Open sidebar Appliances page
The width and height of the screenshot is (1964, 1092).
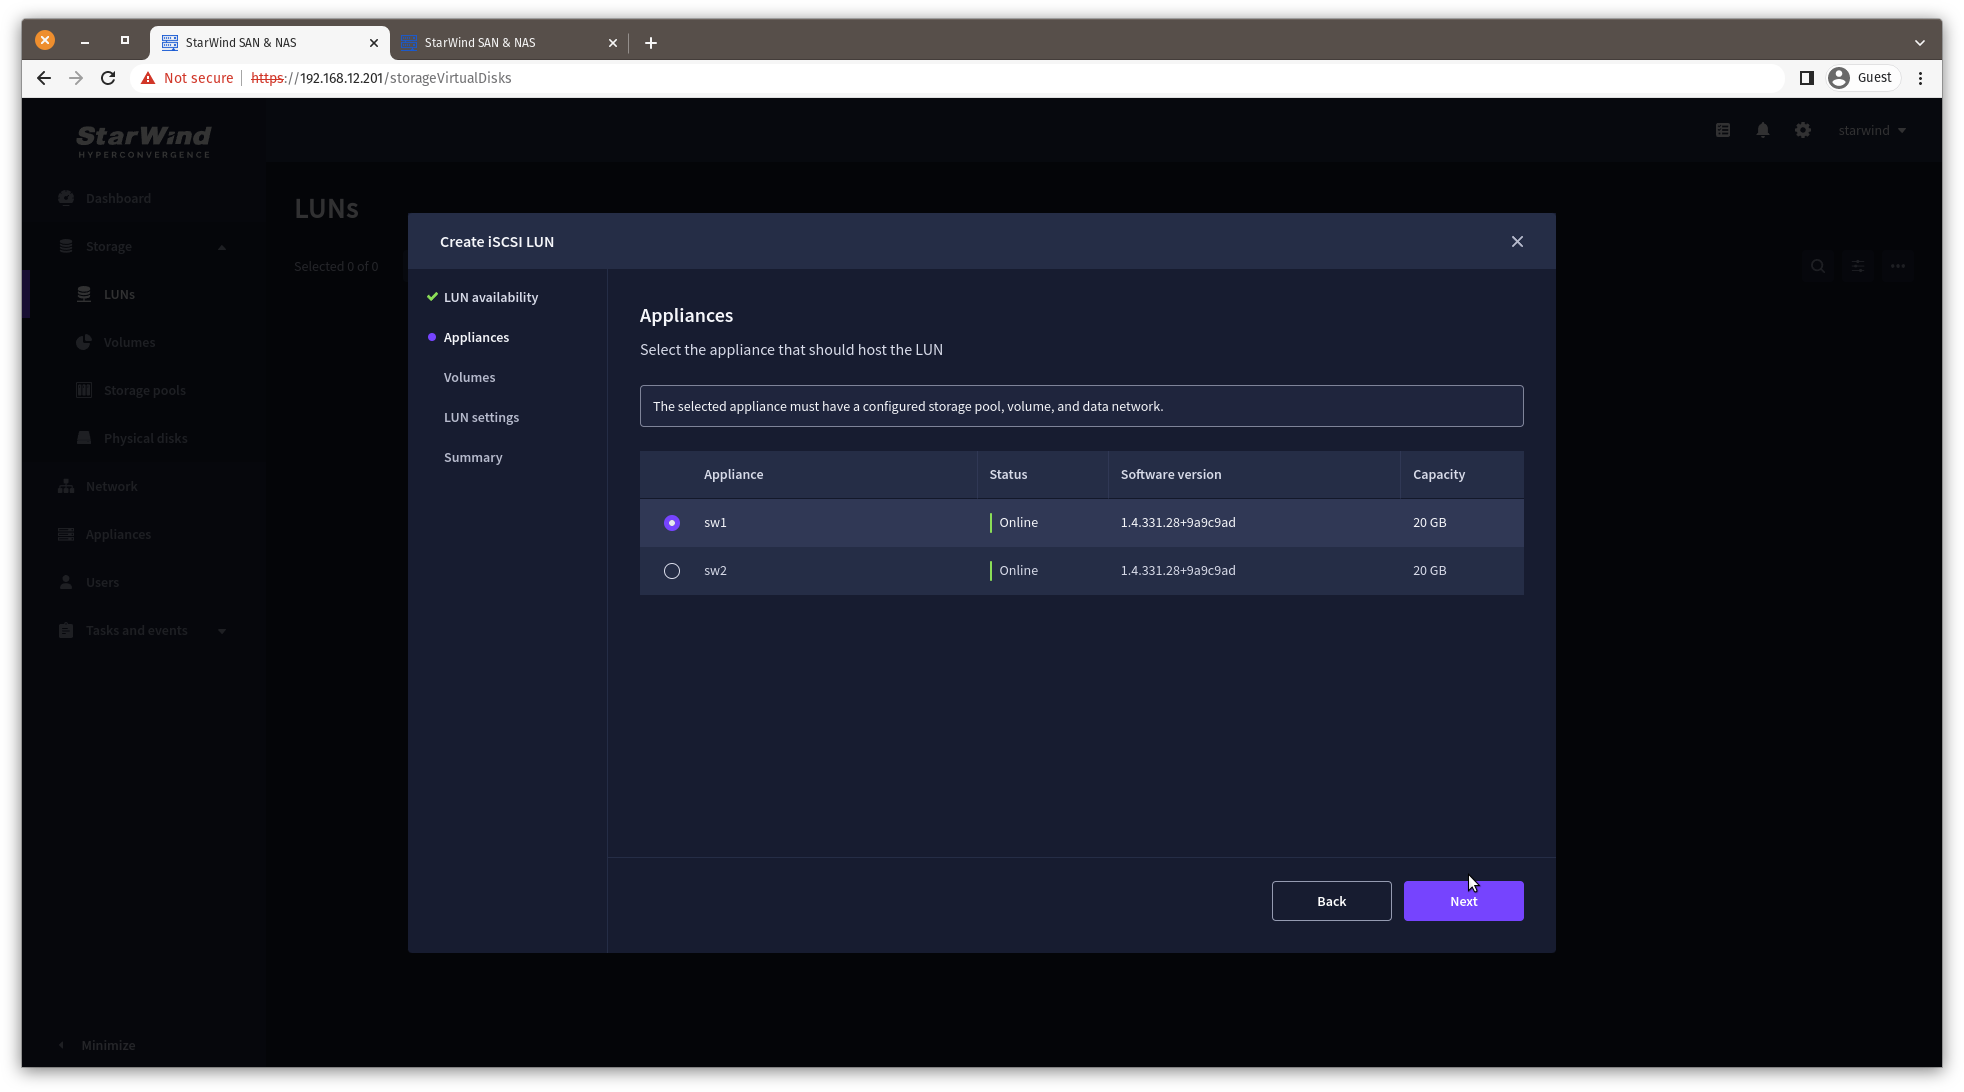coord(118,535)
